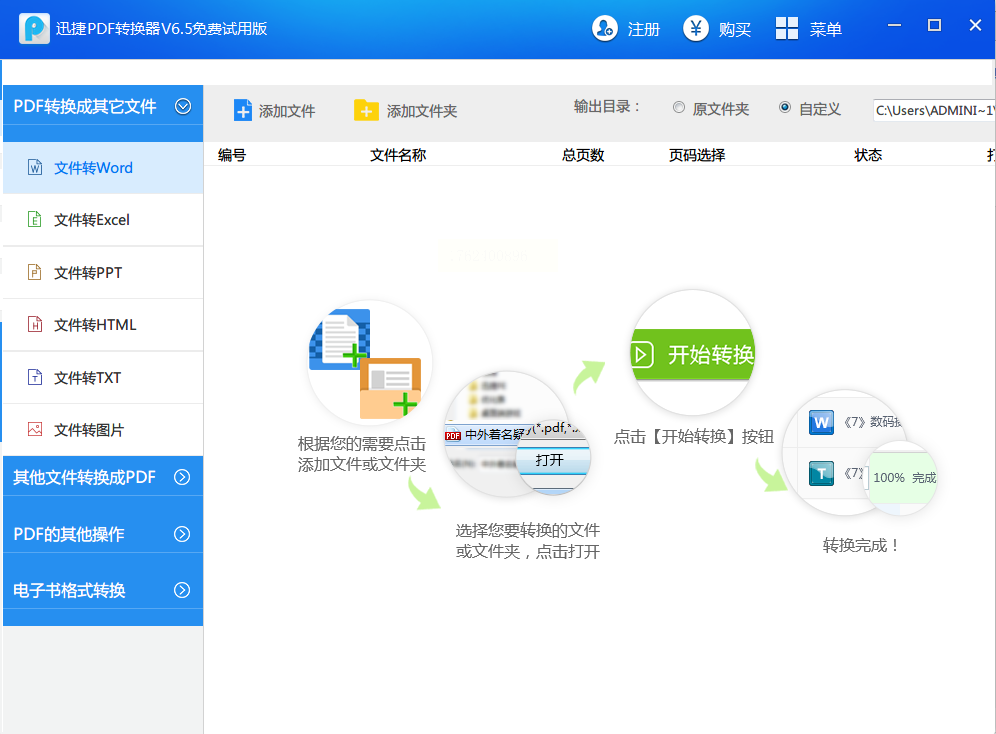The width and height of the screenshot is (996, 734).
Task: Select 文件转Word in sidebar
Action: click(x=93, y=168)
